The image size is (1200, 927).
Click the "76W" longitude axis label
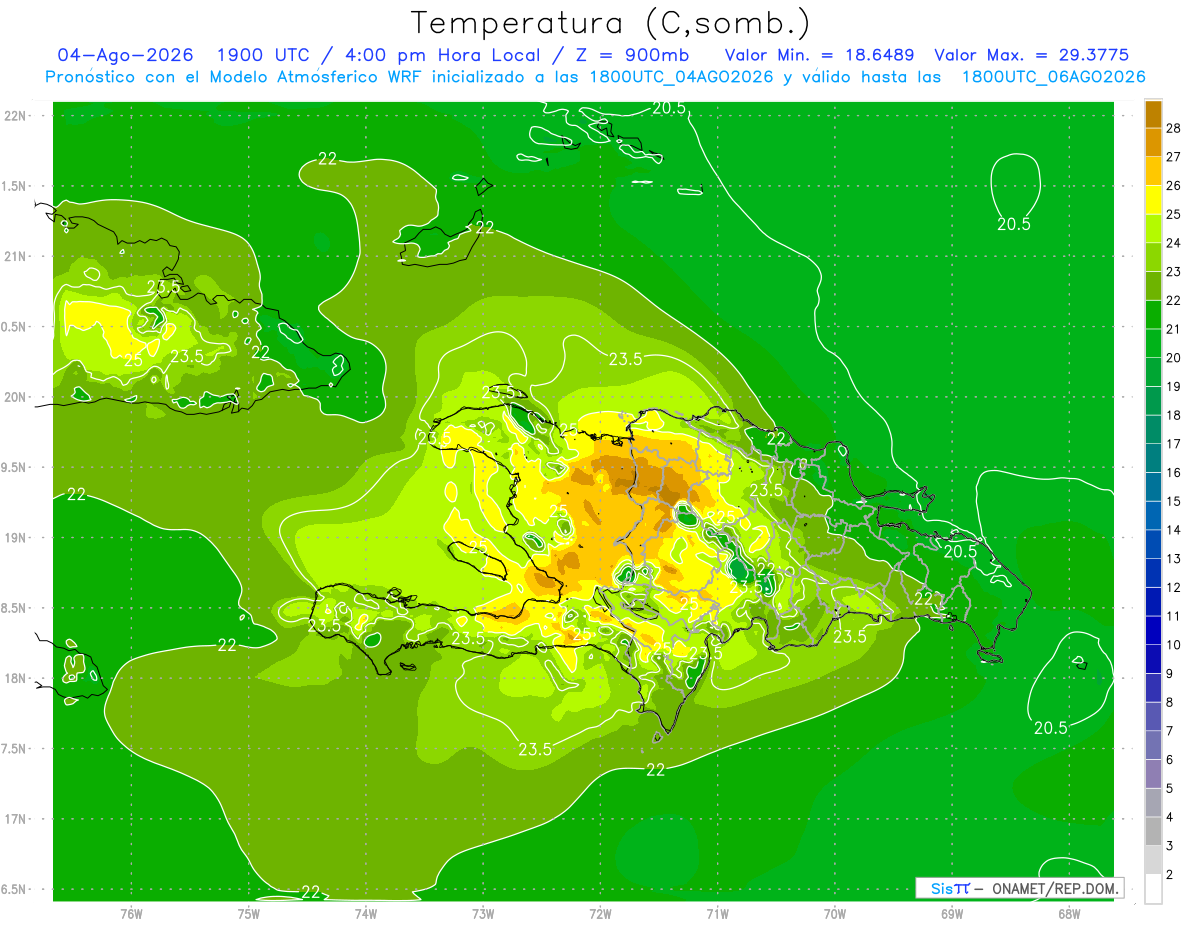(x=131, y=913)
